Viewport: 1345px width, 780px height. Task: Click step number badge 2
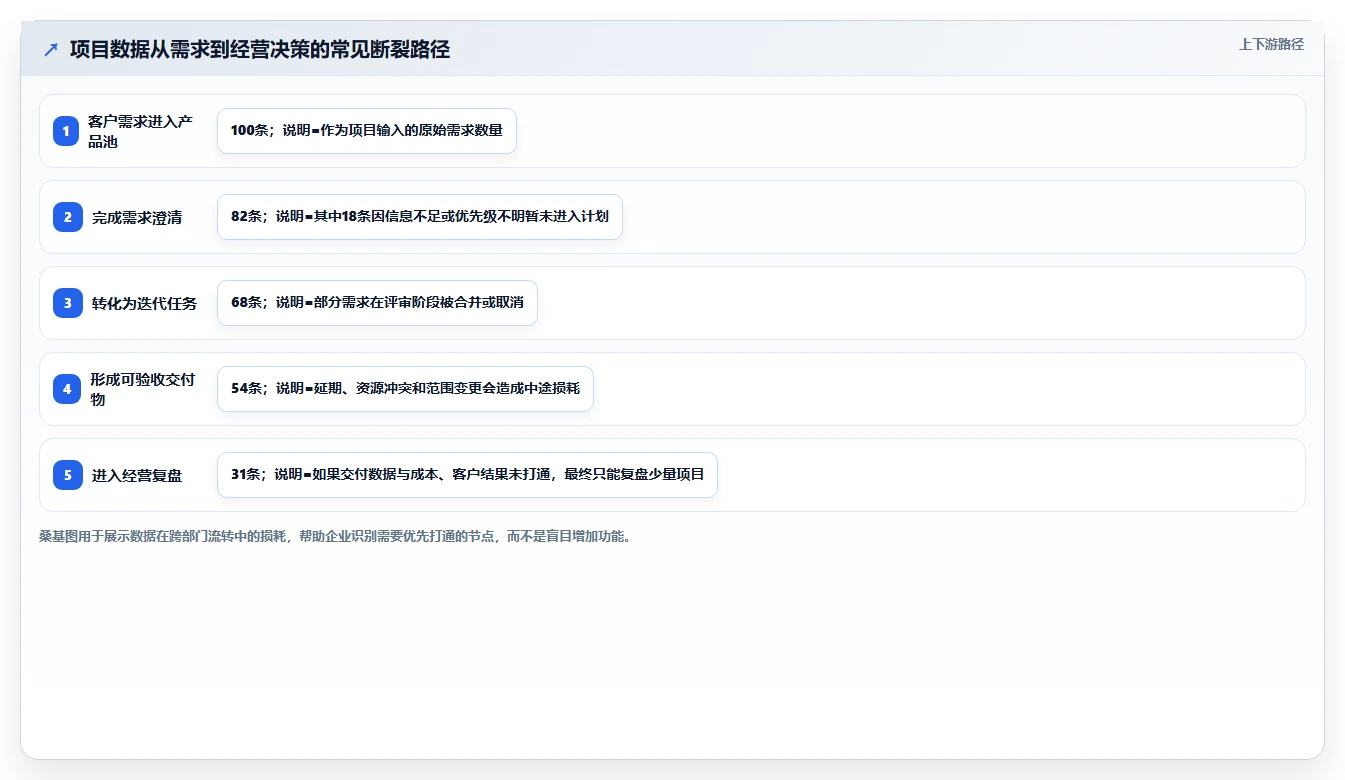pyautogui.click(x=67, y=217)
